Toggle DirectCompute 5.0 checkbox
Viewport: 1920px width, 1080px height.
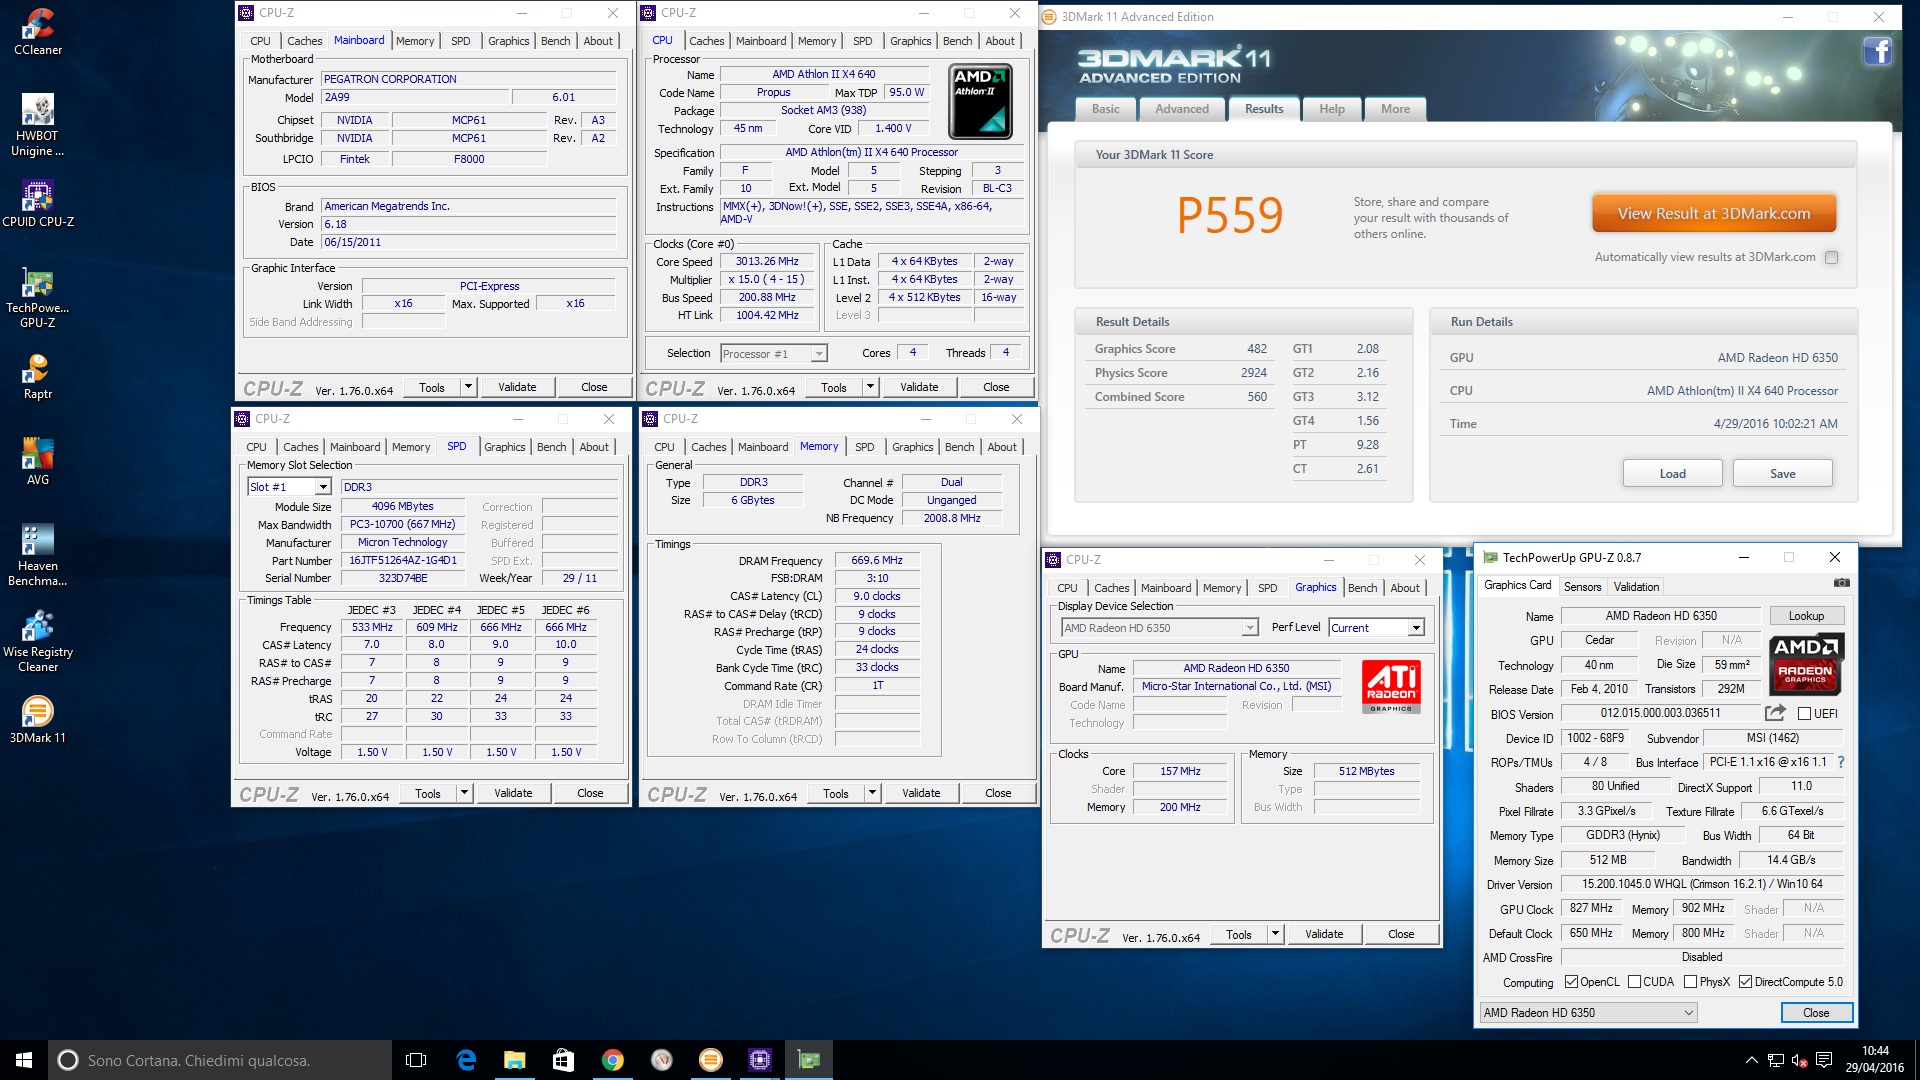click(x=1745, y=982)
